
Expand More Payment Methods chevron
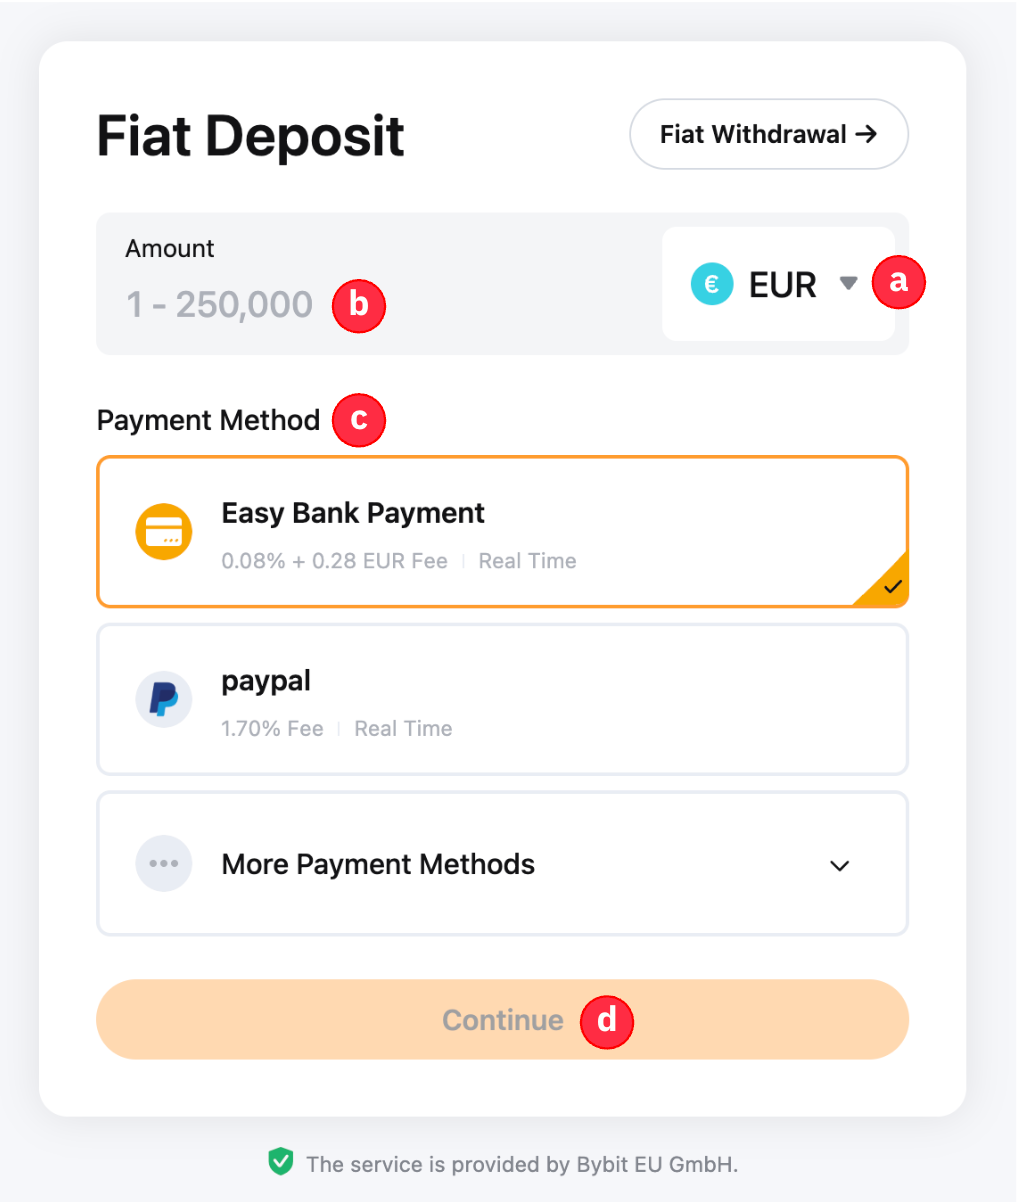point(840,865)
